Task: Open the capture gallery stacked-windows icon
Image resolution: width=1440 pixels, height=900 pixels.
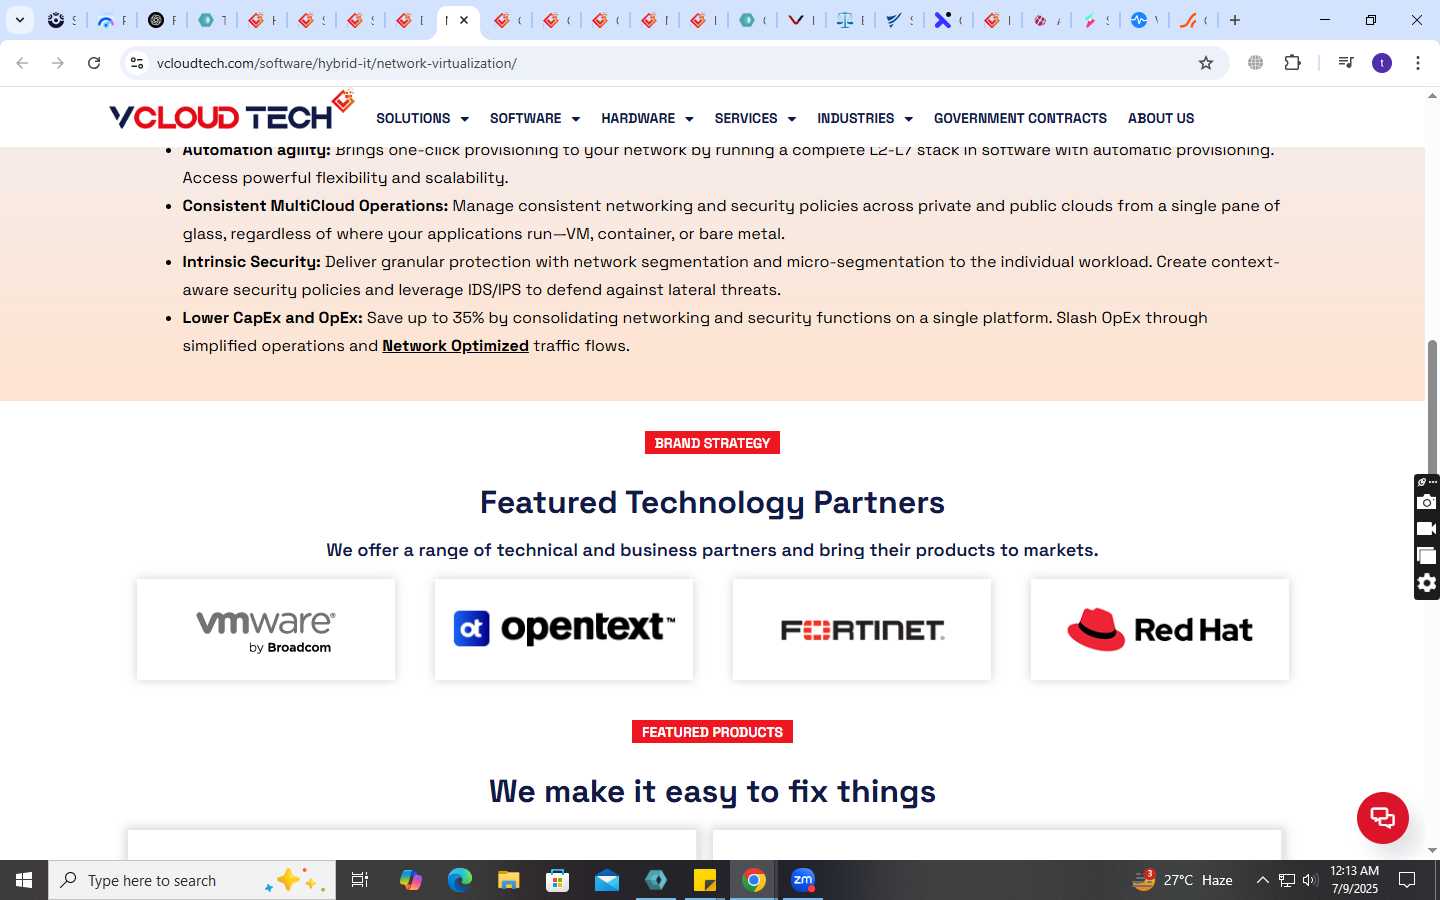Action: [1427, 556]
